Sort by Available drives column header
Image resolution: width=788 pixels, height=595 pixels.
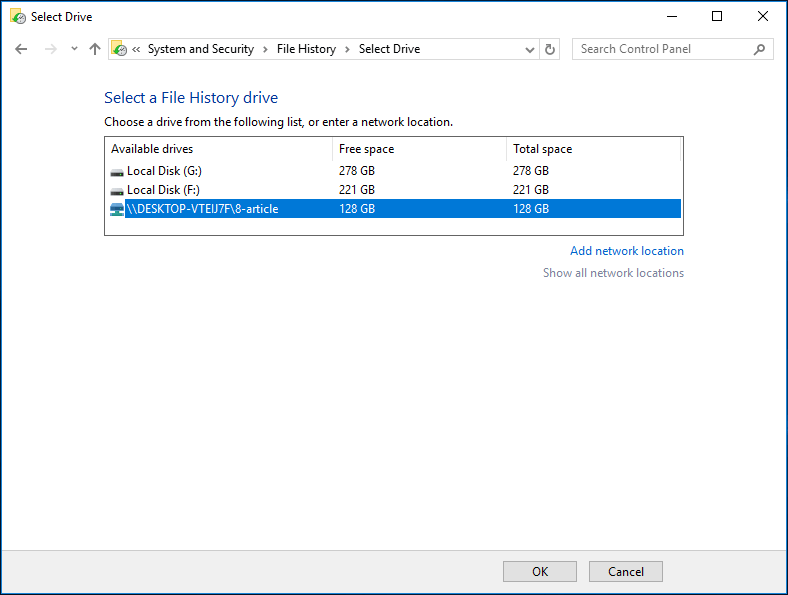[219, 149]
